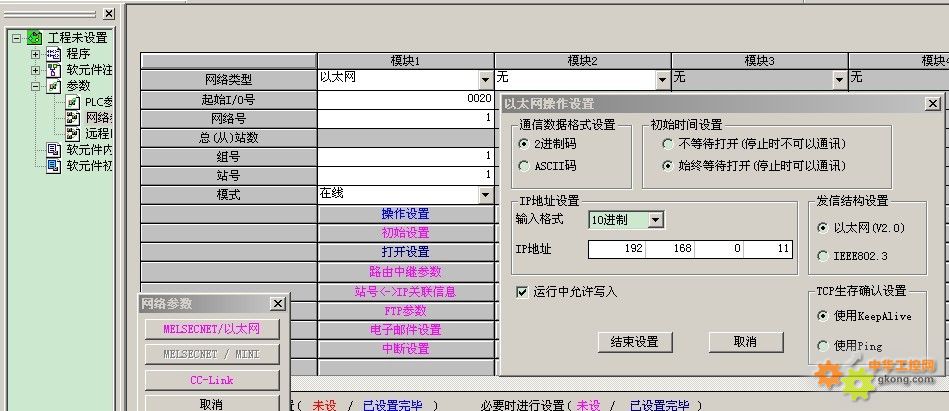Click 取消 in 以太网操作设置 dialog

point(746,342)
